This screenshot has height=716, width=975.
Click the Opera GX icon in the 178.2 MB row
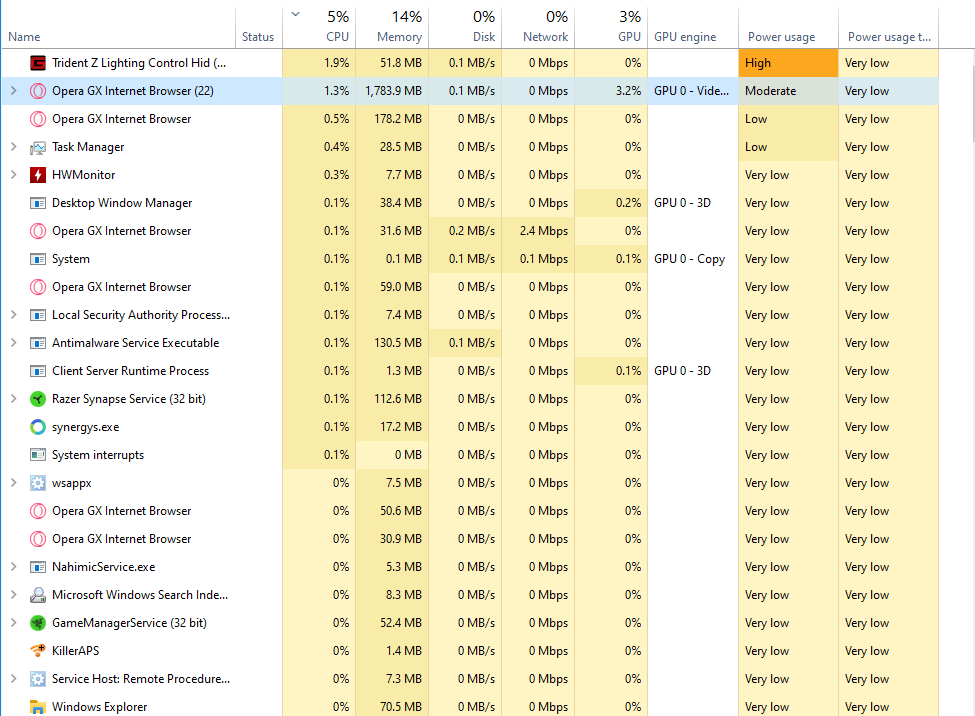click(38, 119)
